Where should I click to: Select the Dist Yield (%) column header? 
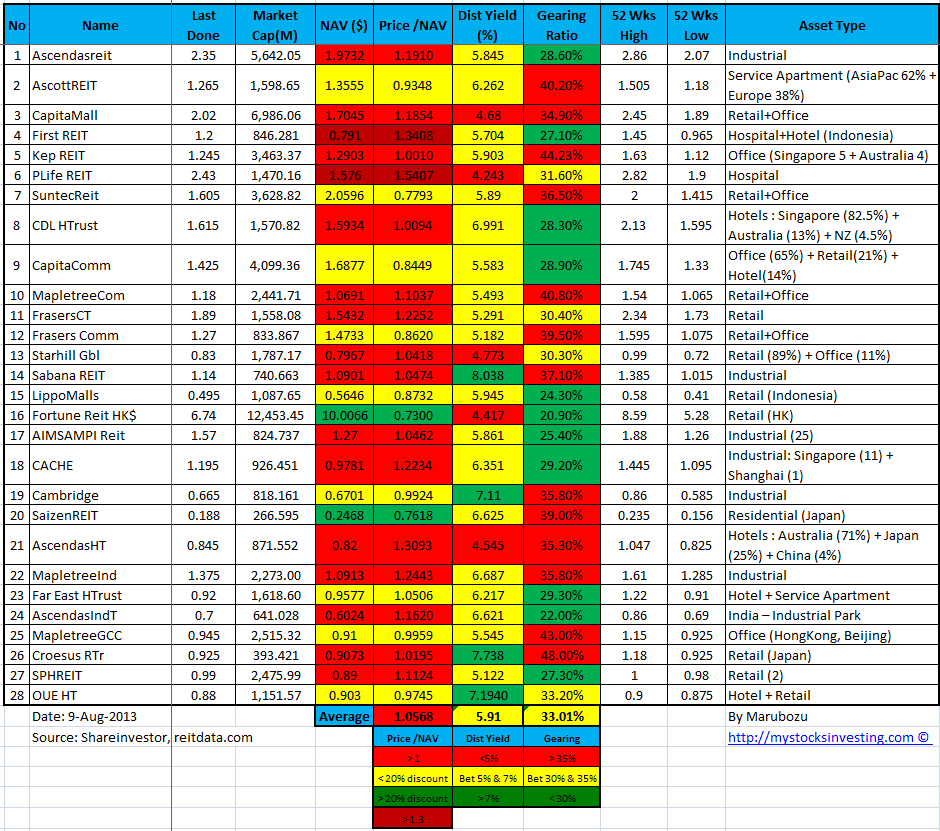point(487,25)
